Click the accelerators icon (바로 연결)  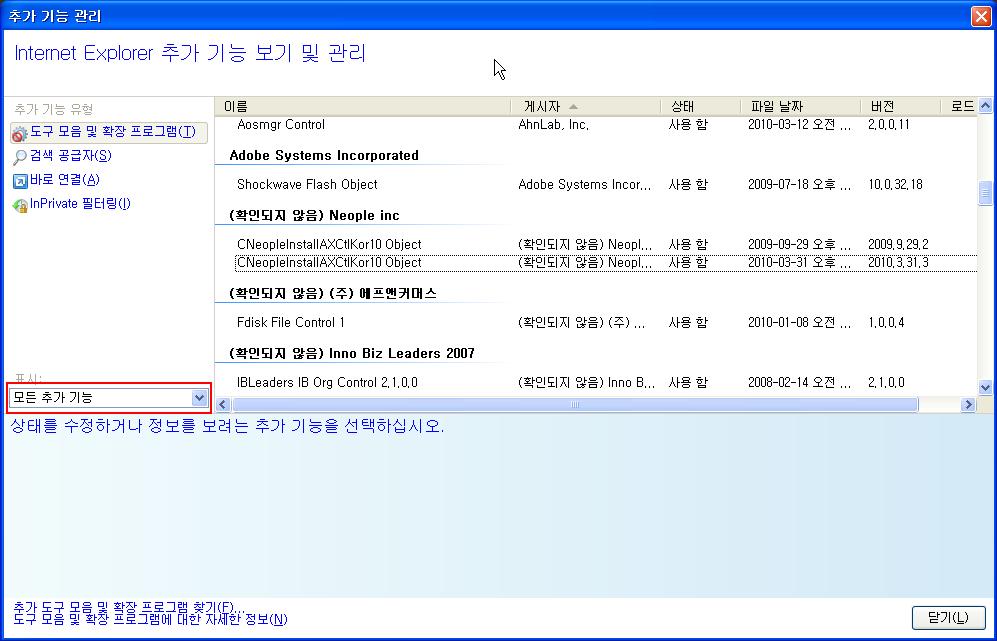click(19, 181)
